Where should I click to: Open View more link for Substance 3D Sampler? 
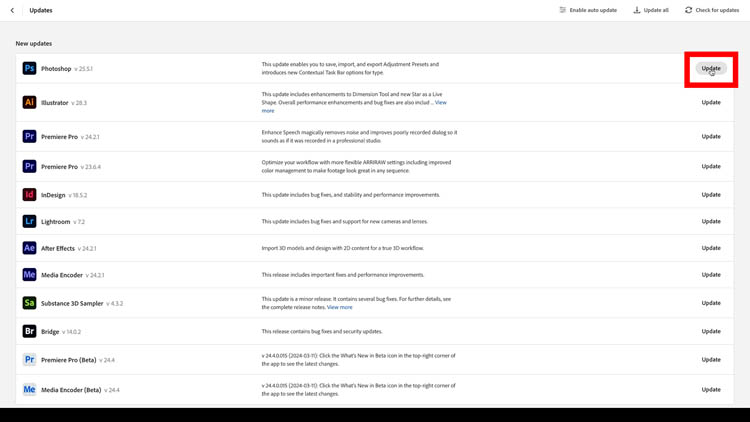[x=340, y=307]
